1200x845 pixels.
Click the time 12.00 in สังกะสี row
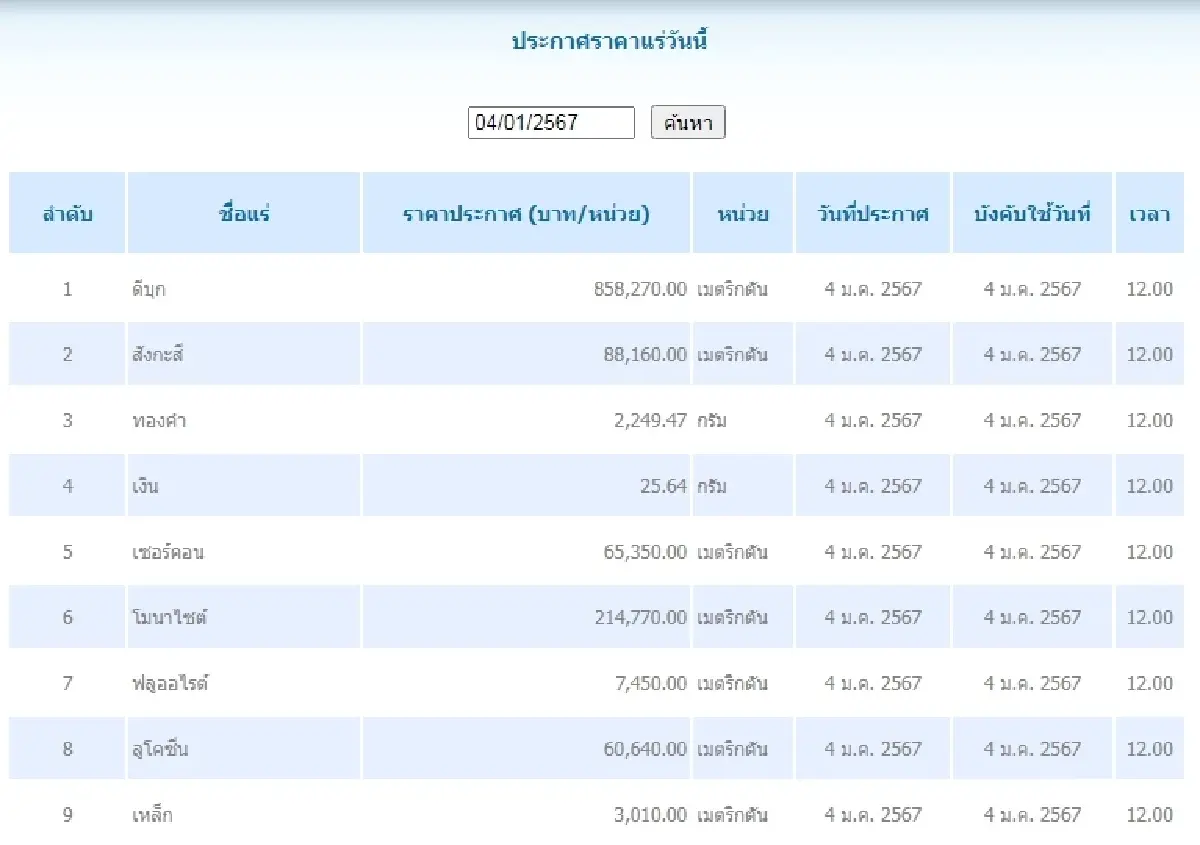(x=1150, y=354)
